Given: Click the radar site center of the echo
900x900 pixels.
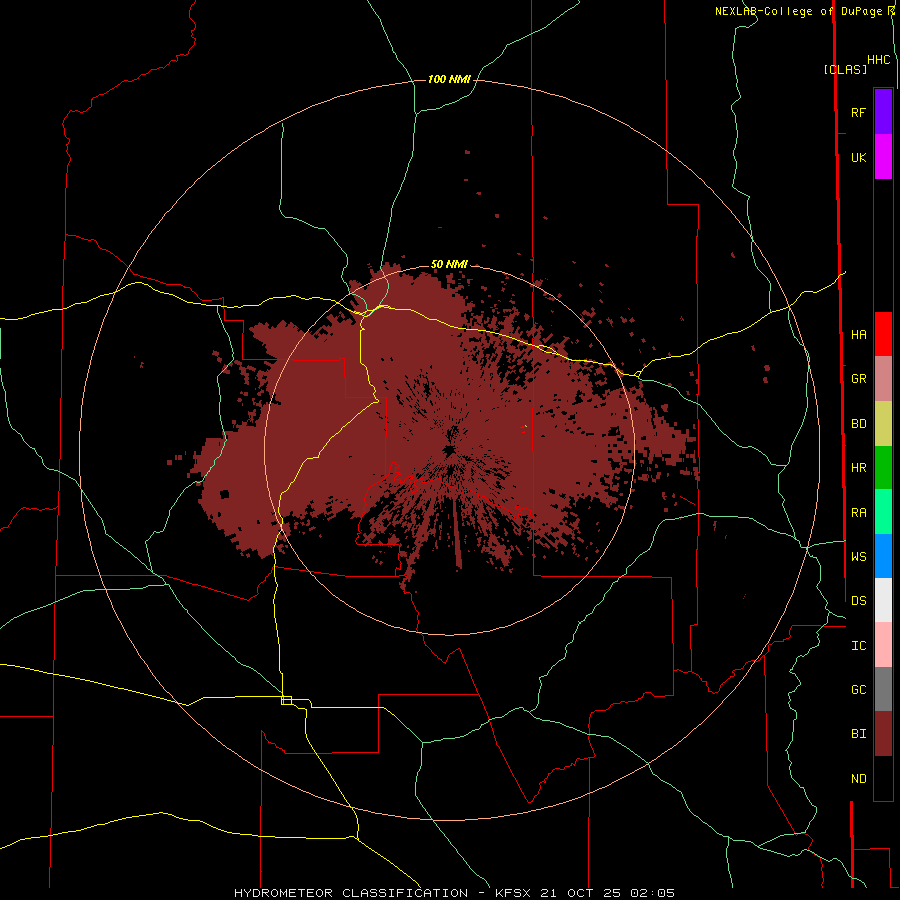Looking at the screenshot, I should pyautogui.click(x=449, y=450).
